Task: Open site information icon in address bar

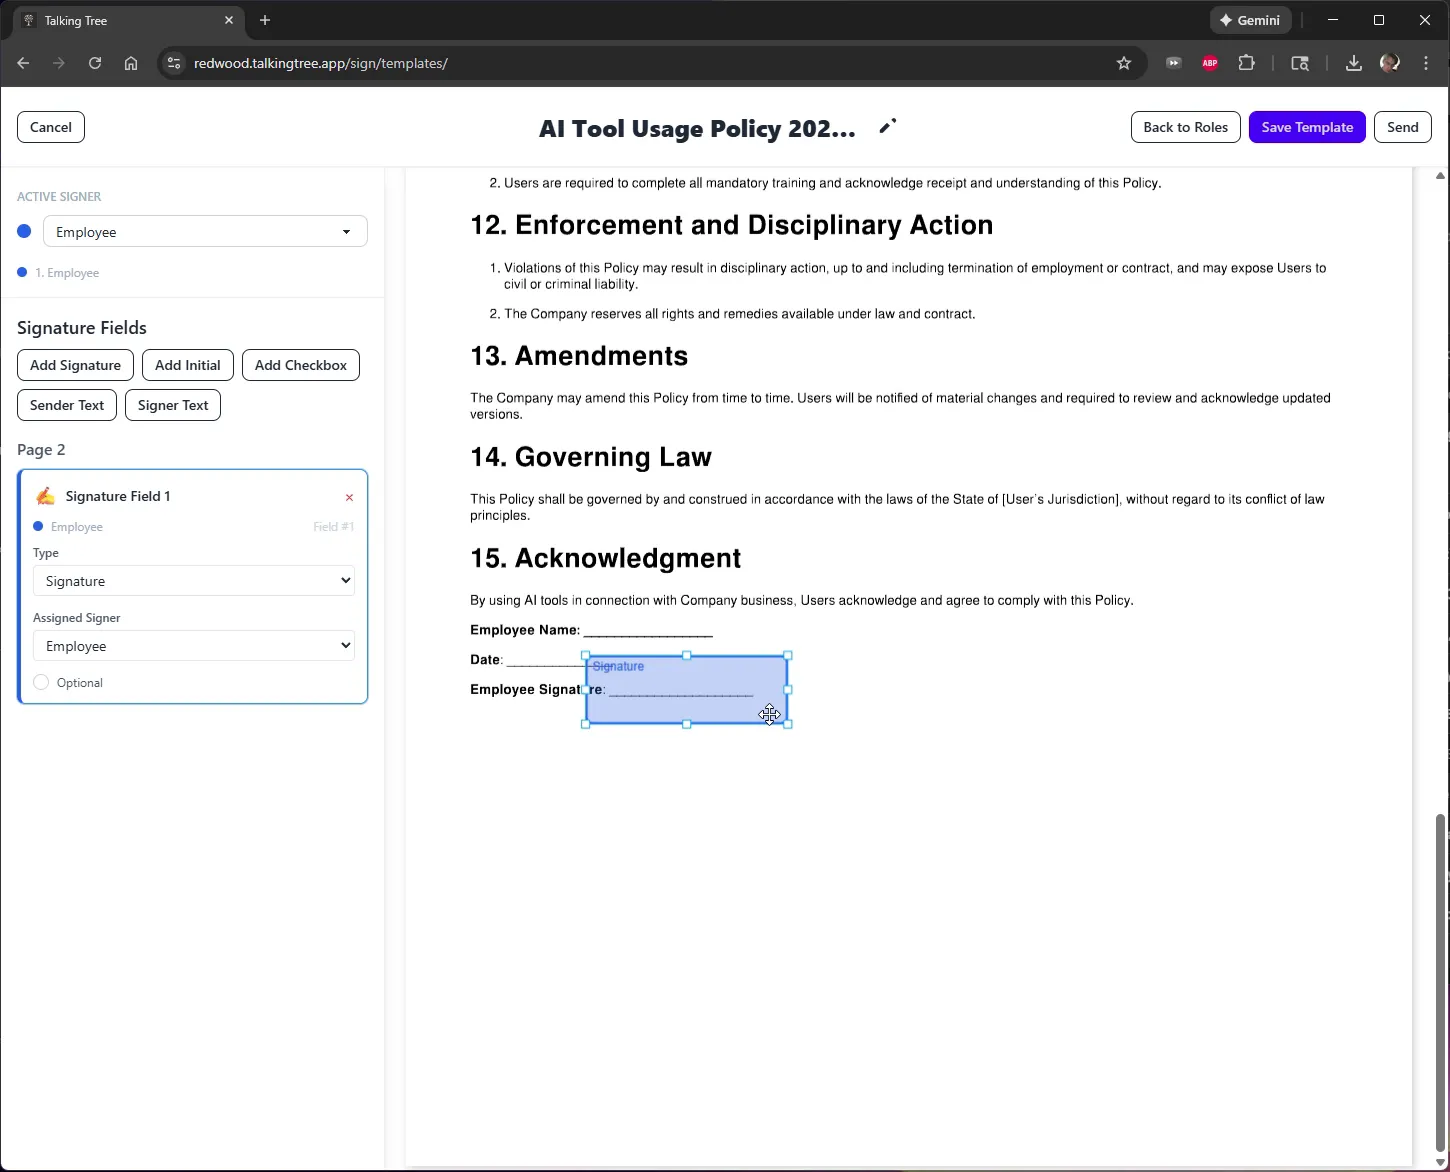Action: click(174, 63)
